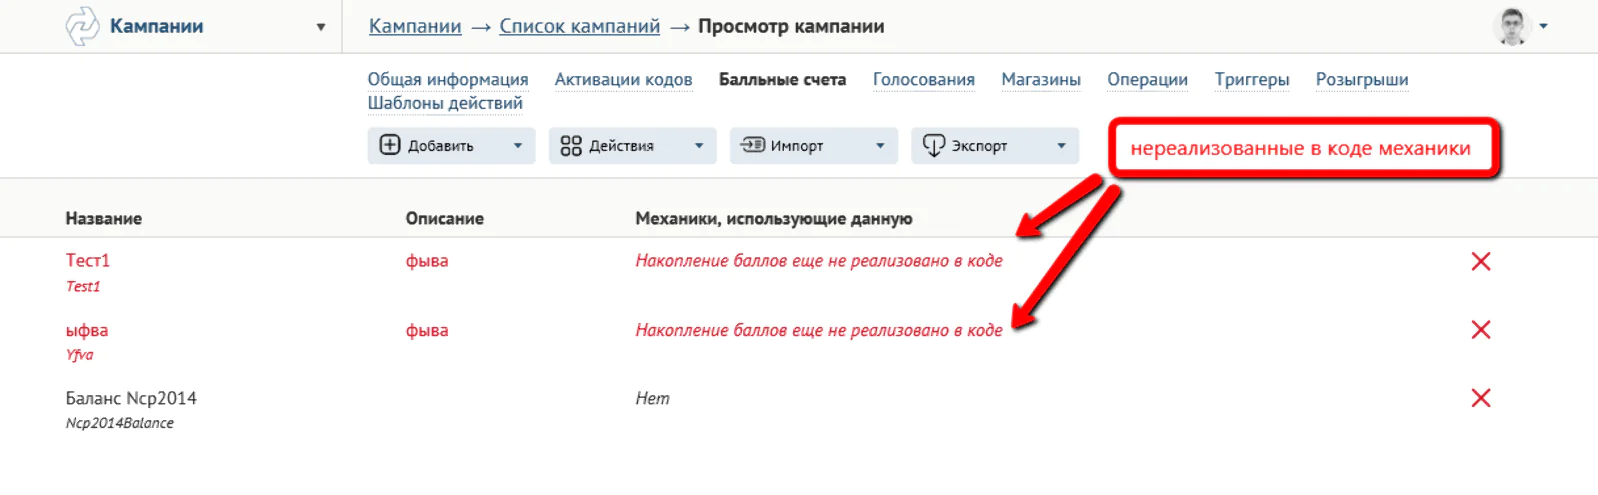Click the Test1 system name

[x=83, y=286]
